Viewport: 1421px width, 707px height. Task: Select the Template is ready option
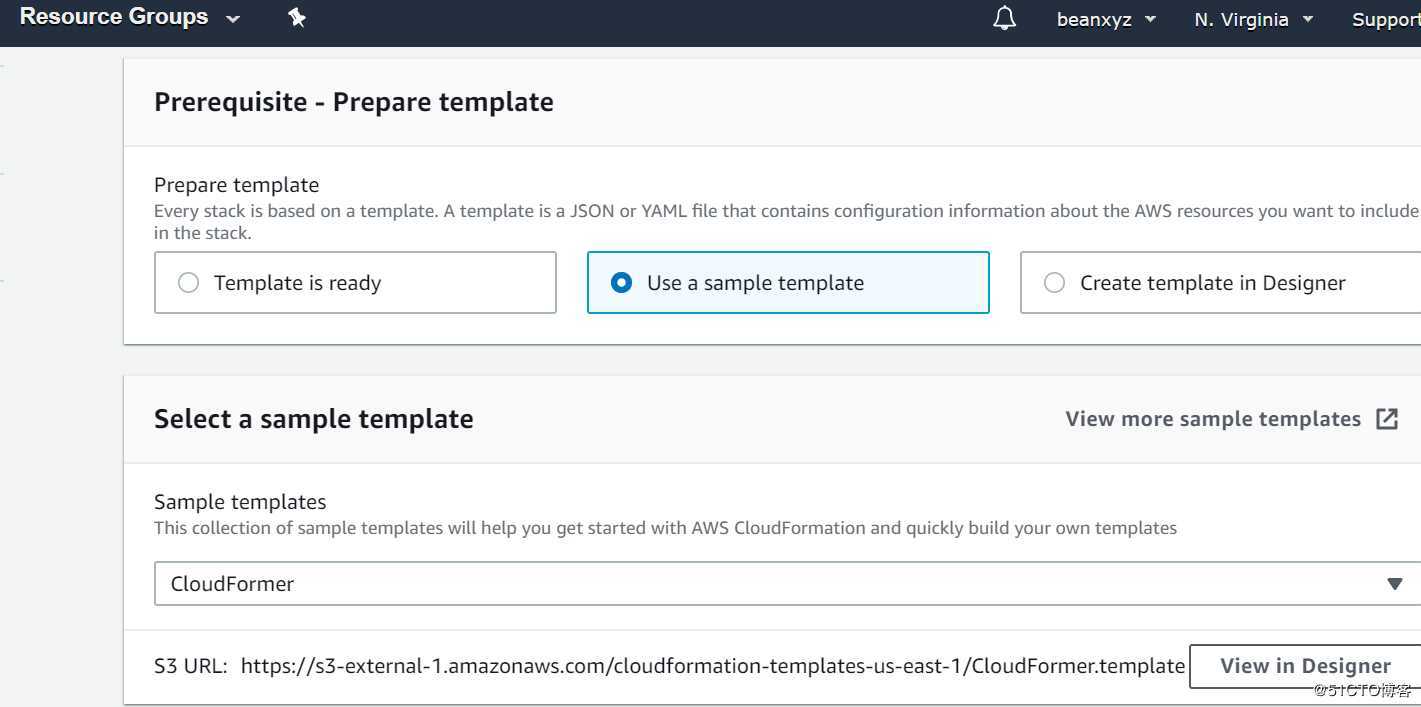[x=355, y=283]
